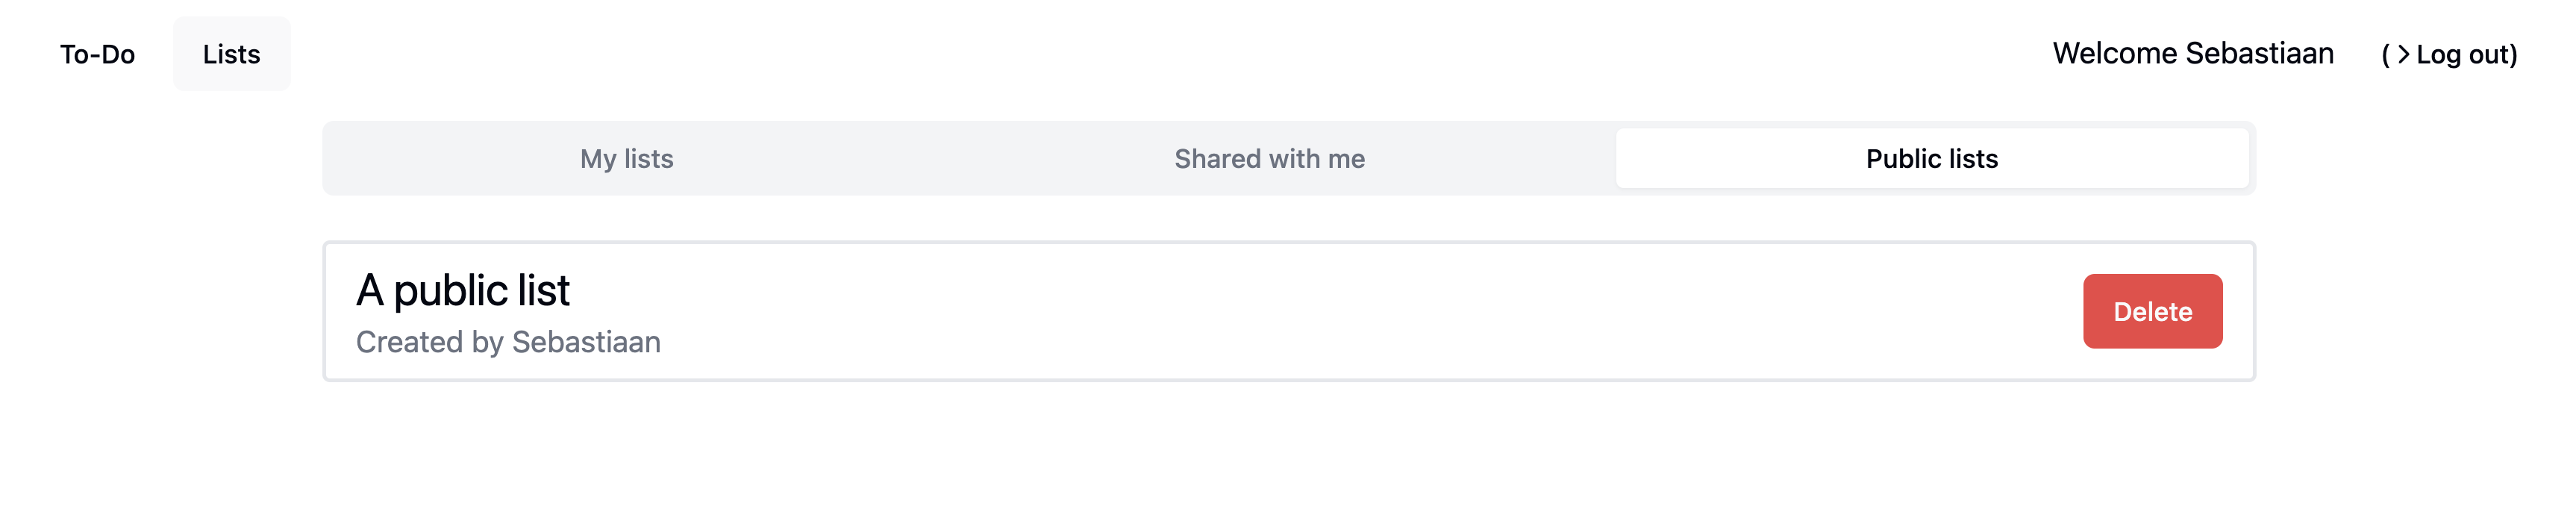Switch to the My lists tab
Screen dimensions: 2576x518
click(627, 159)
